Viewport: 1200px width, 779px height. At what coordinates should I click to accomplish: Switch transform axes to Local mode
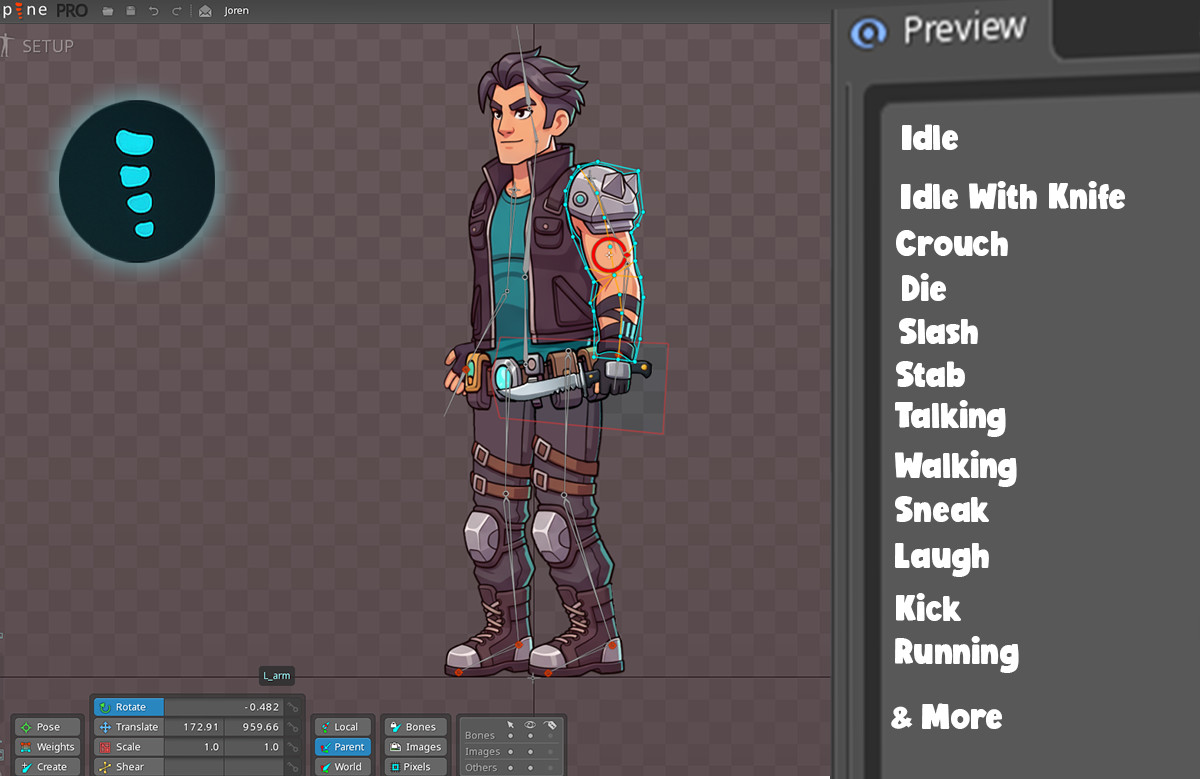tap(342, 727)
